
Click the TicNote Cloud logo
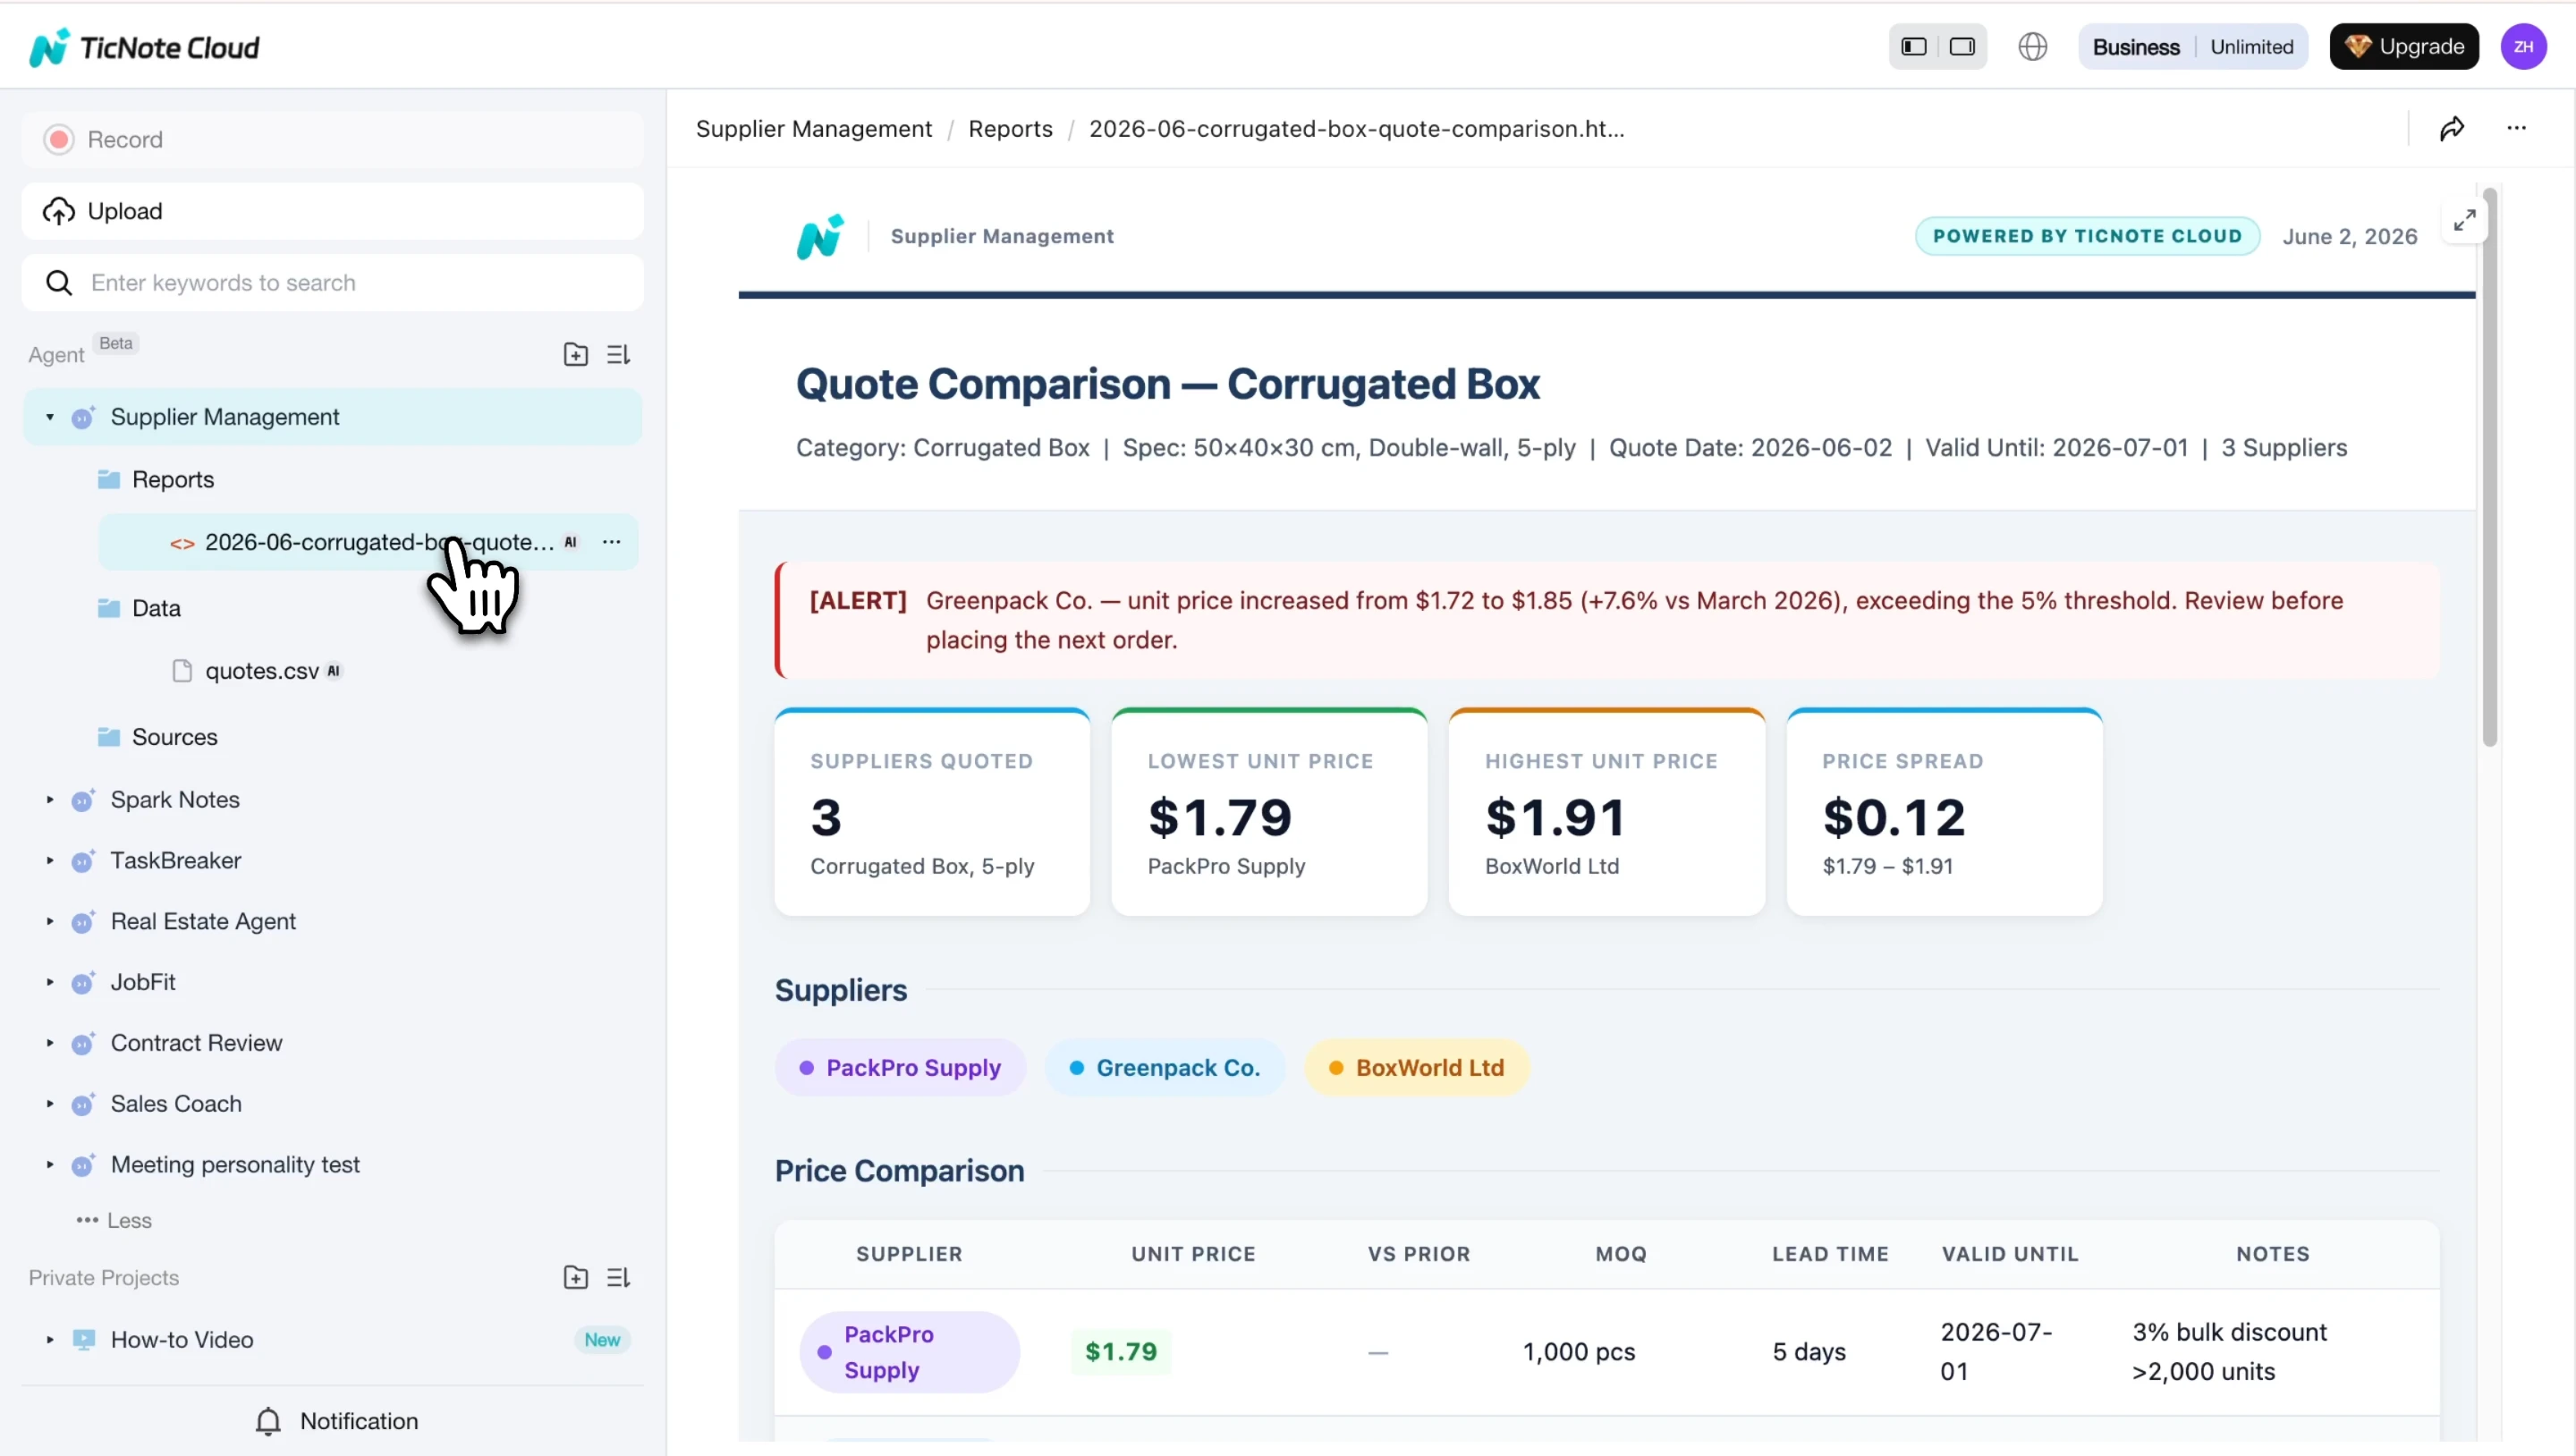click(145, 47)
